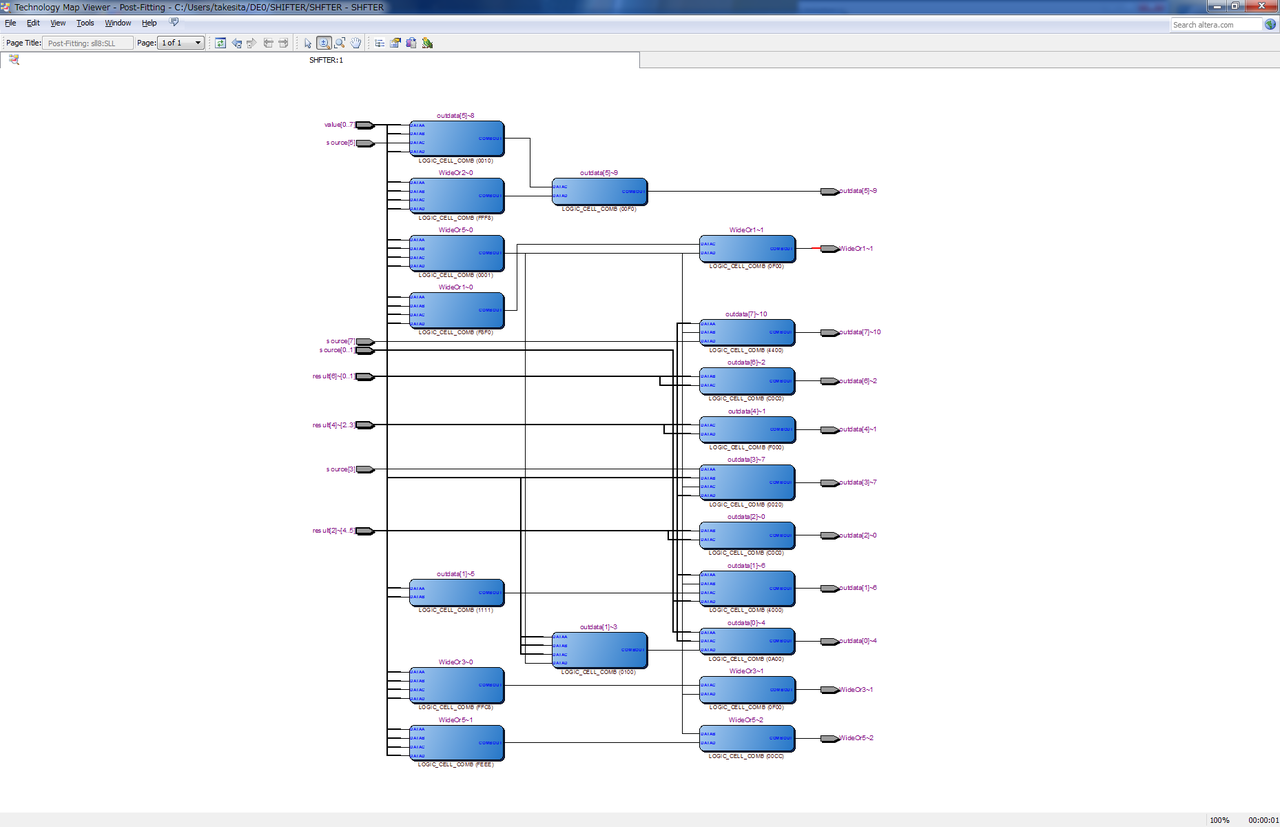Image resolution: width=1280 pixels, height=827 pixels.
Task: Select the source[7] input pin
Action: [x=365, y=342]
